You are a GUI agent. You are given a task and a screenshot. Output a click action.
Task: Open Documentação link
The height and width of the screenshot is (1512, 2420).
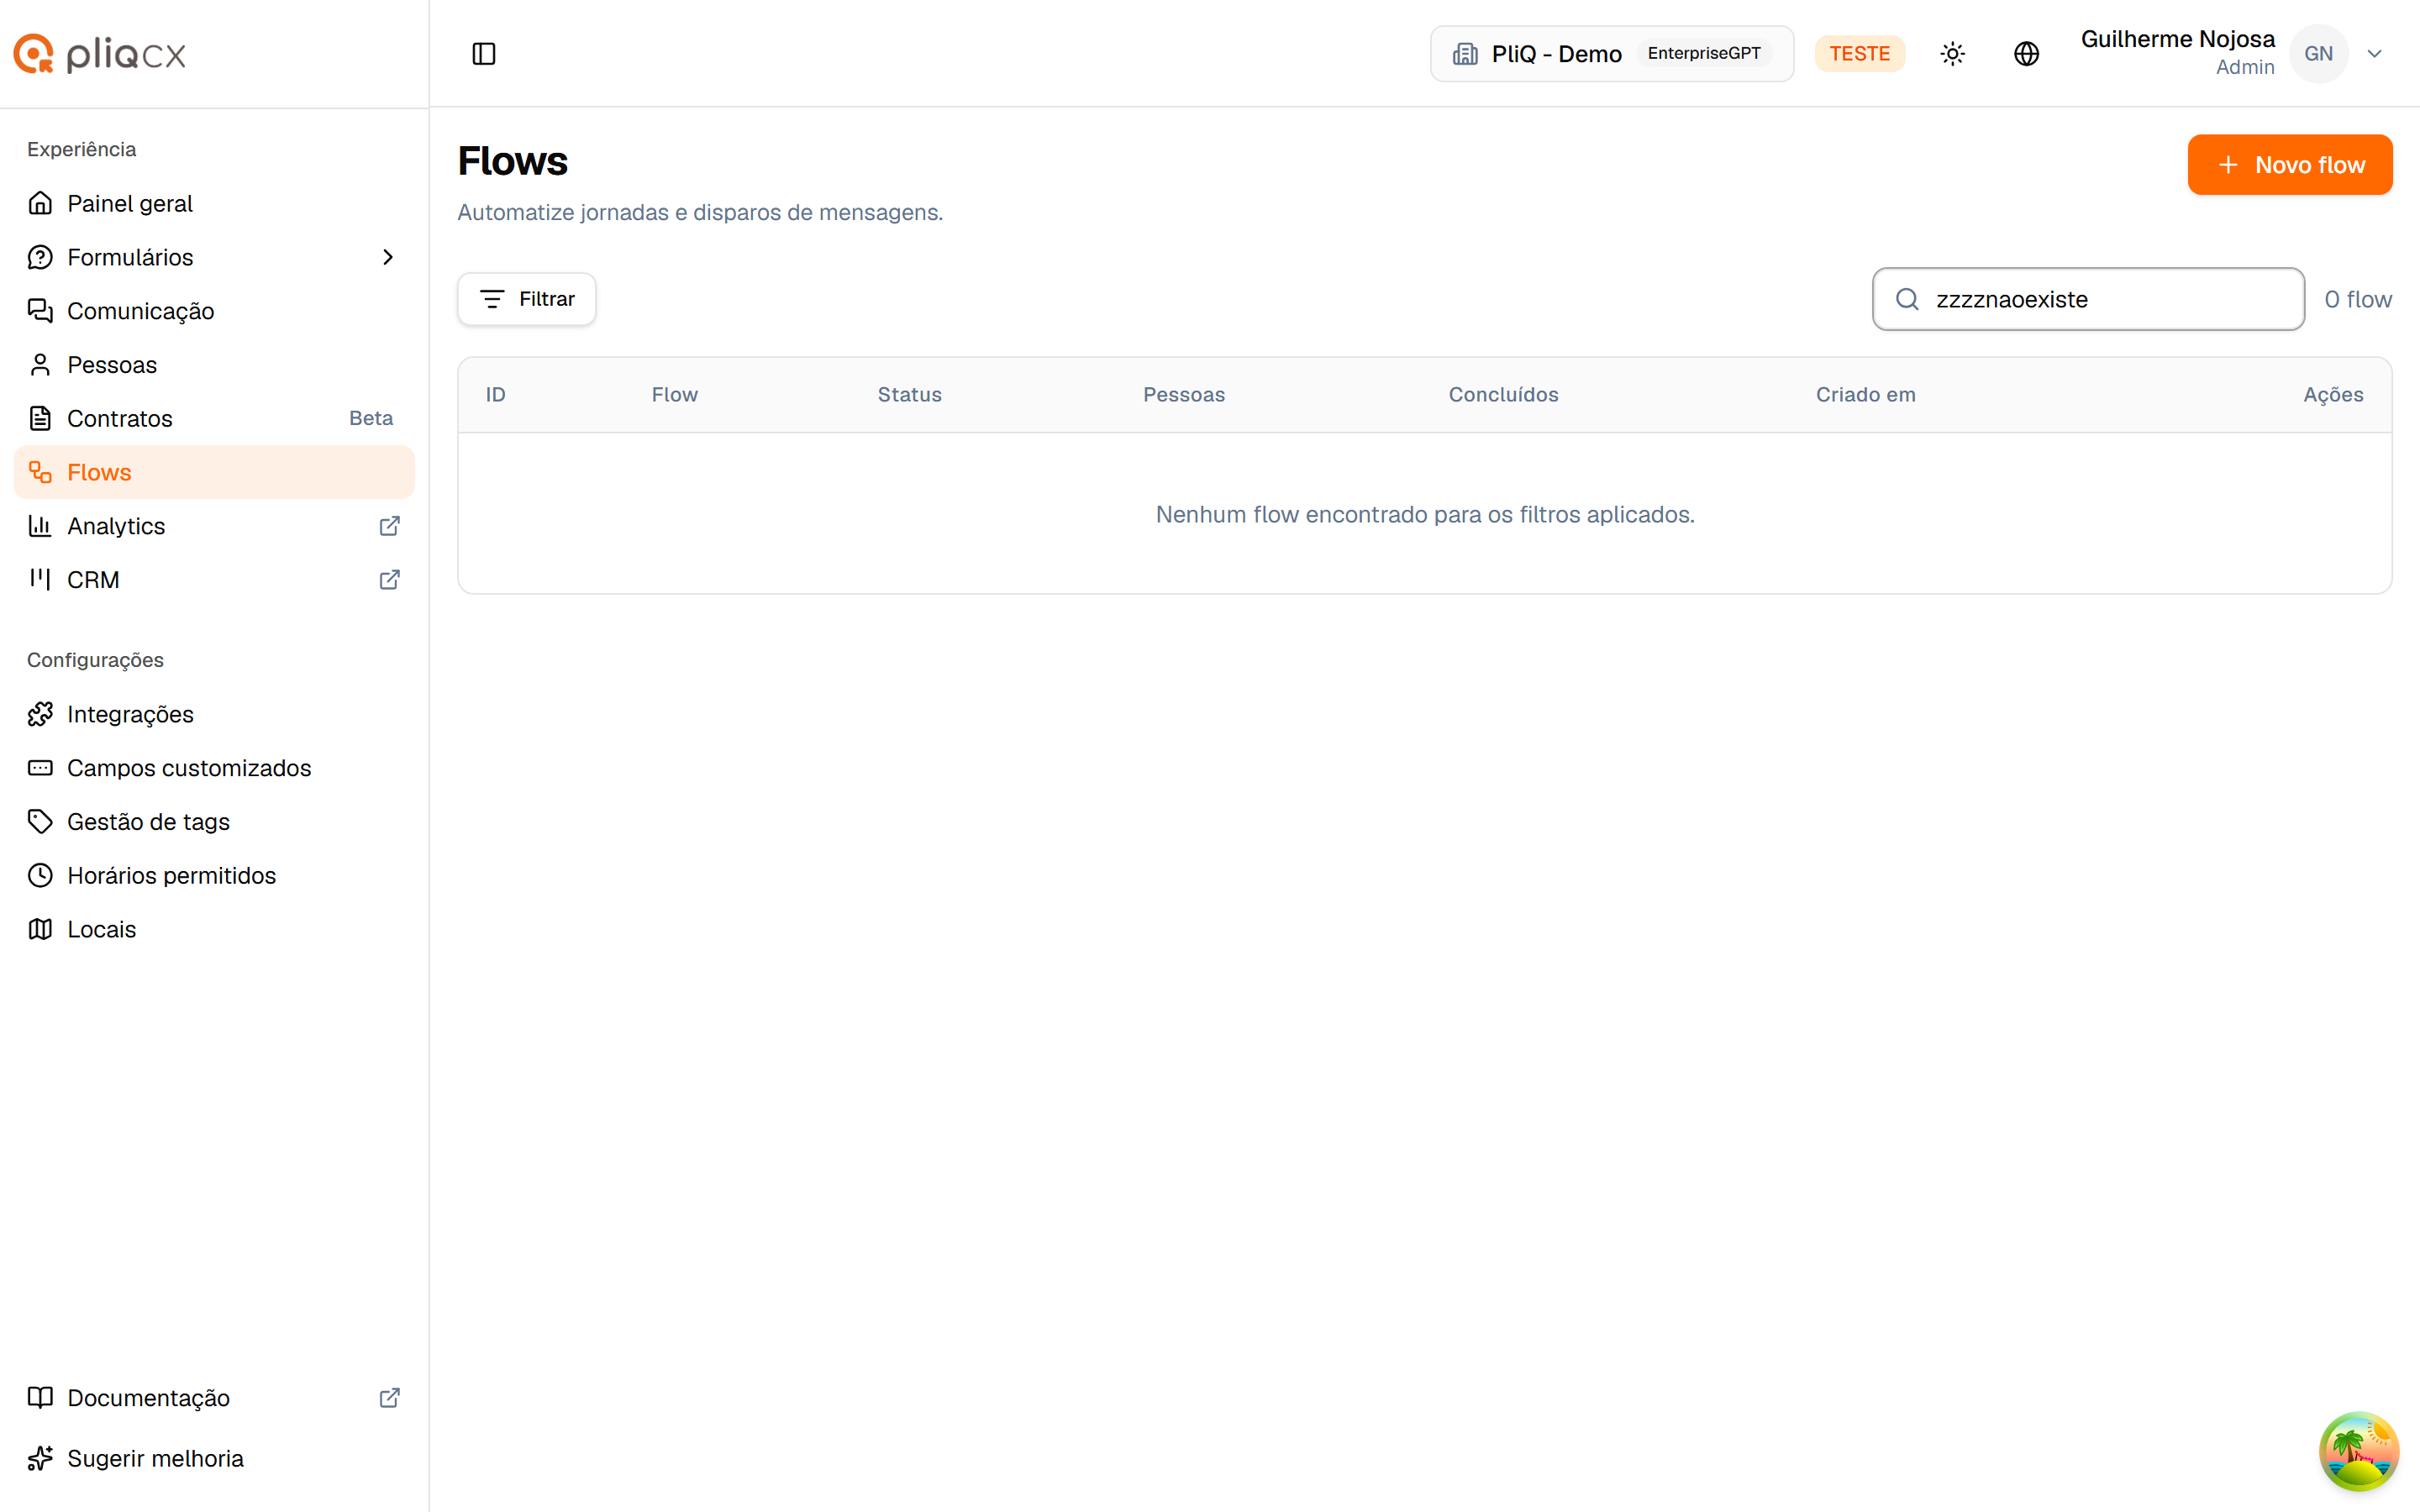click(214, 1398)
